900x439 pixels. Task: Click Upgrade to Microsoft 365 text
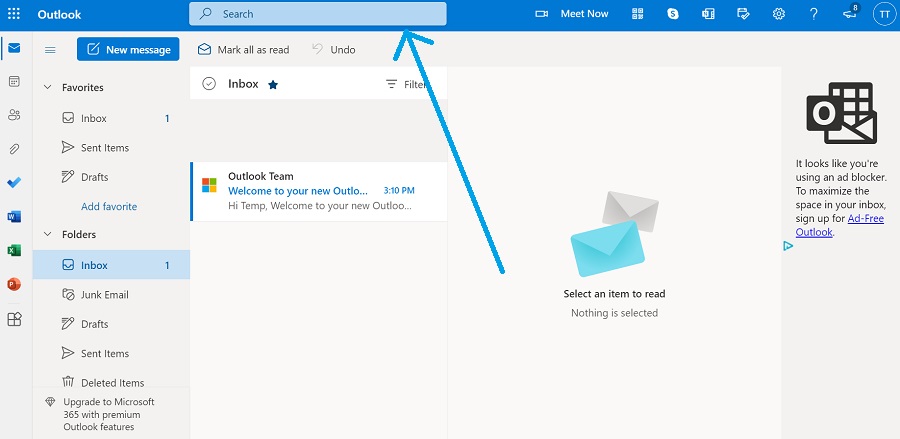point(109,414)
